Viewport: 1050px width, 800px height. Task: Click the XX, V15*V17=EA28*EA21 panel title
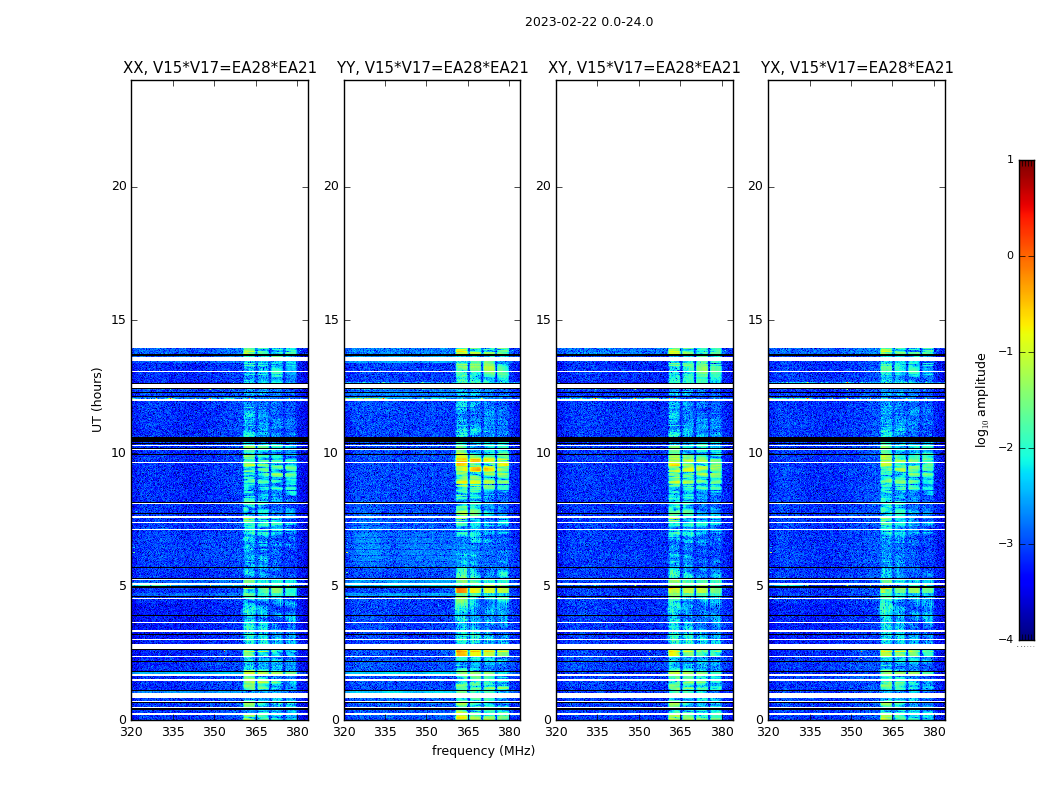(220, 68)
